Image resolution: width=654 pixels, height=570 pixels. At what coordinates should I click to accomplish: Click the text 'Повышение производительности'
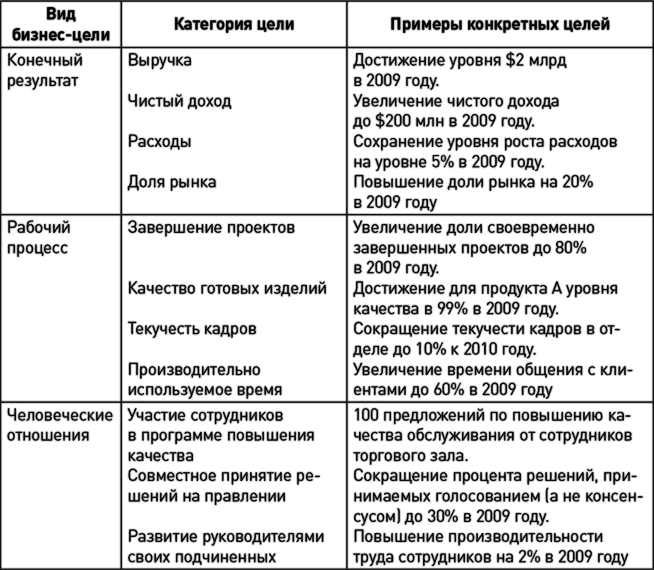[x=478, y=537]
